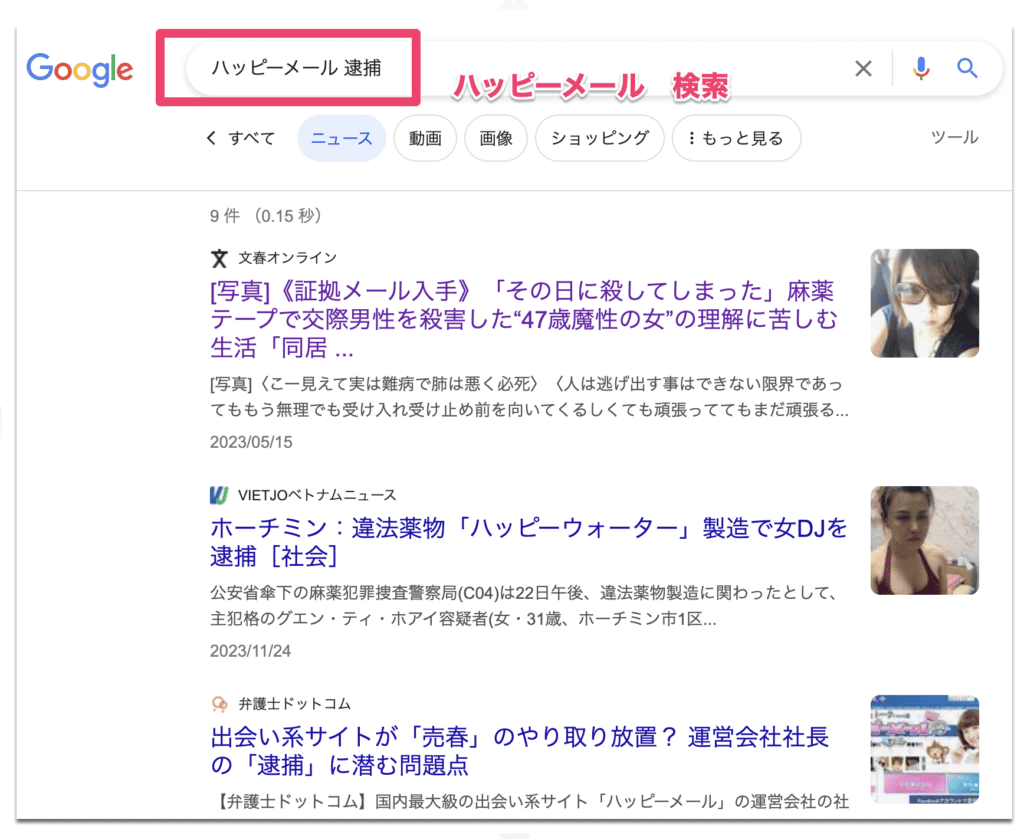1024x839 pixels.
Task: Go back using the left chevron by すべて
Action: 211,138
